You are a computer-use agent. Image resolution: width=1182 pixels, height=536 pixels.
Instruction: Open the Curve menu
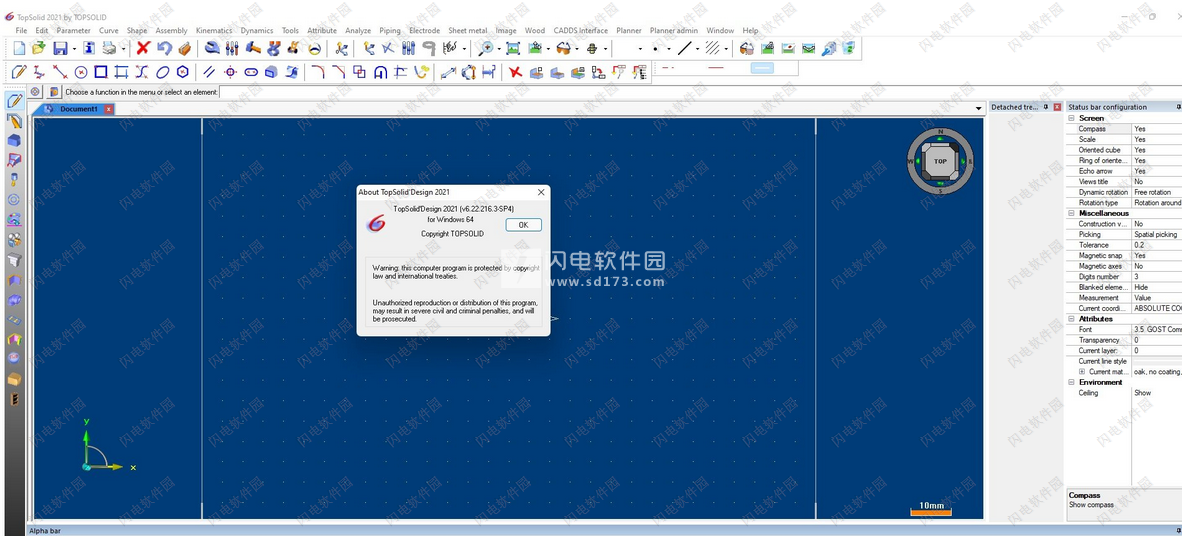point(109,31)
